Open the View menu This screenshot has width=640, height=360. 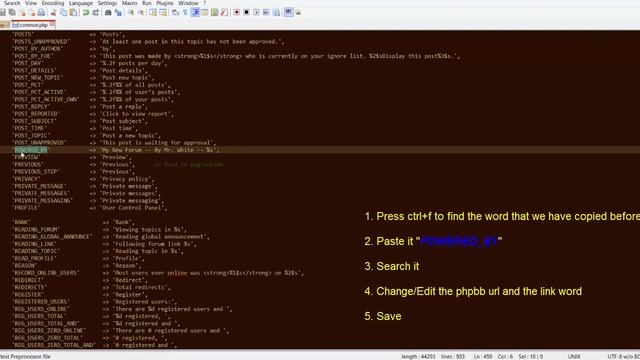click(31, 3)
